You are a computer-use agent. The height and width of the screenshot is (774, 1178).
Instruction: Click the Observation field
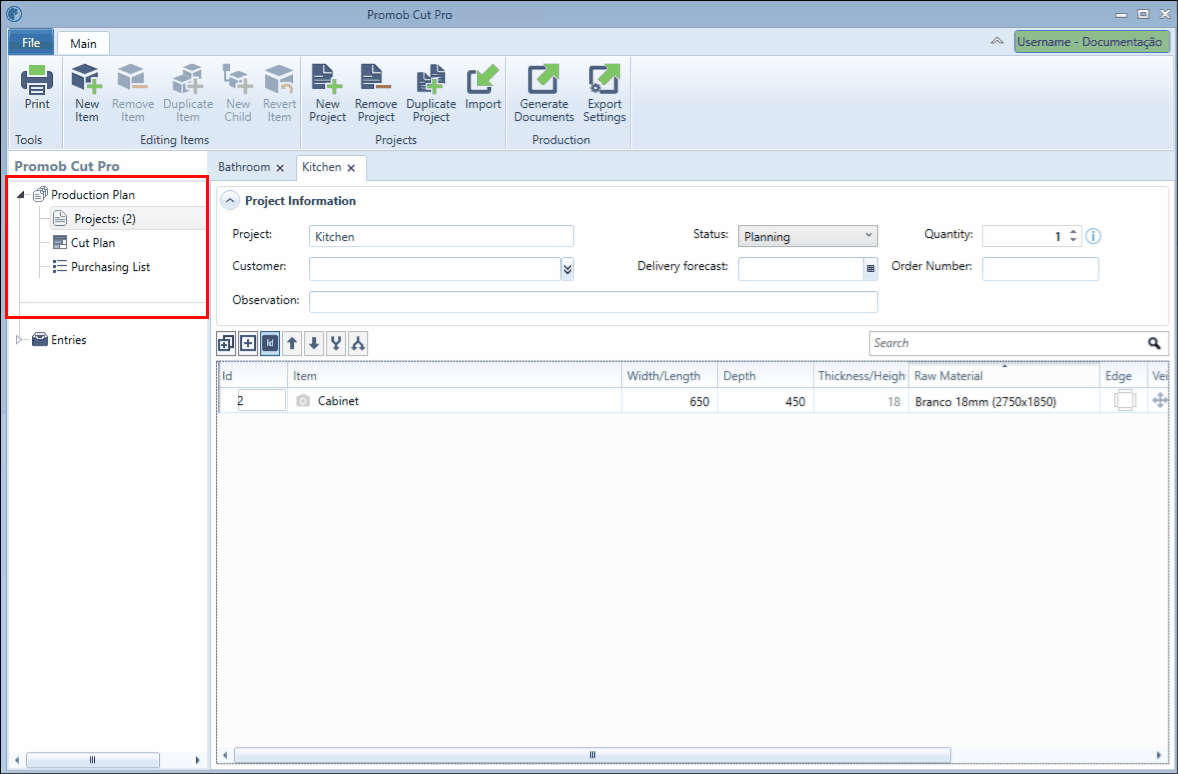coord(594,301)
